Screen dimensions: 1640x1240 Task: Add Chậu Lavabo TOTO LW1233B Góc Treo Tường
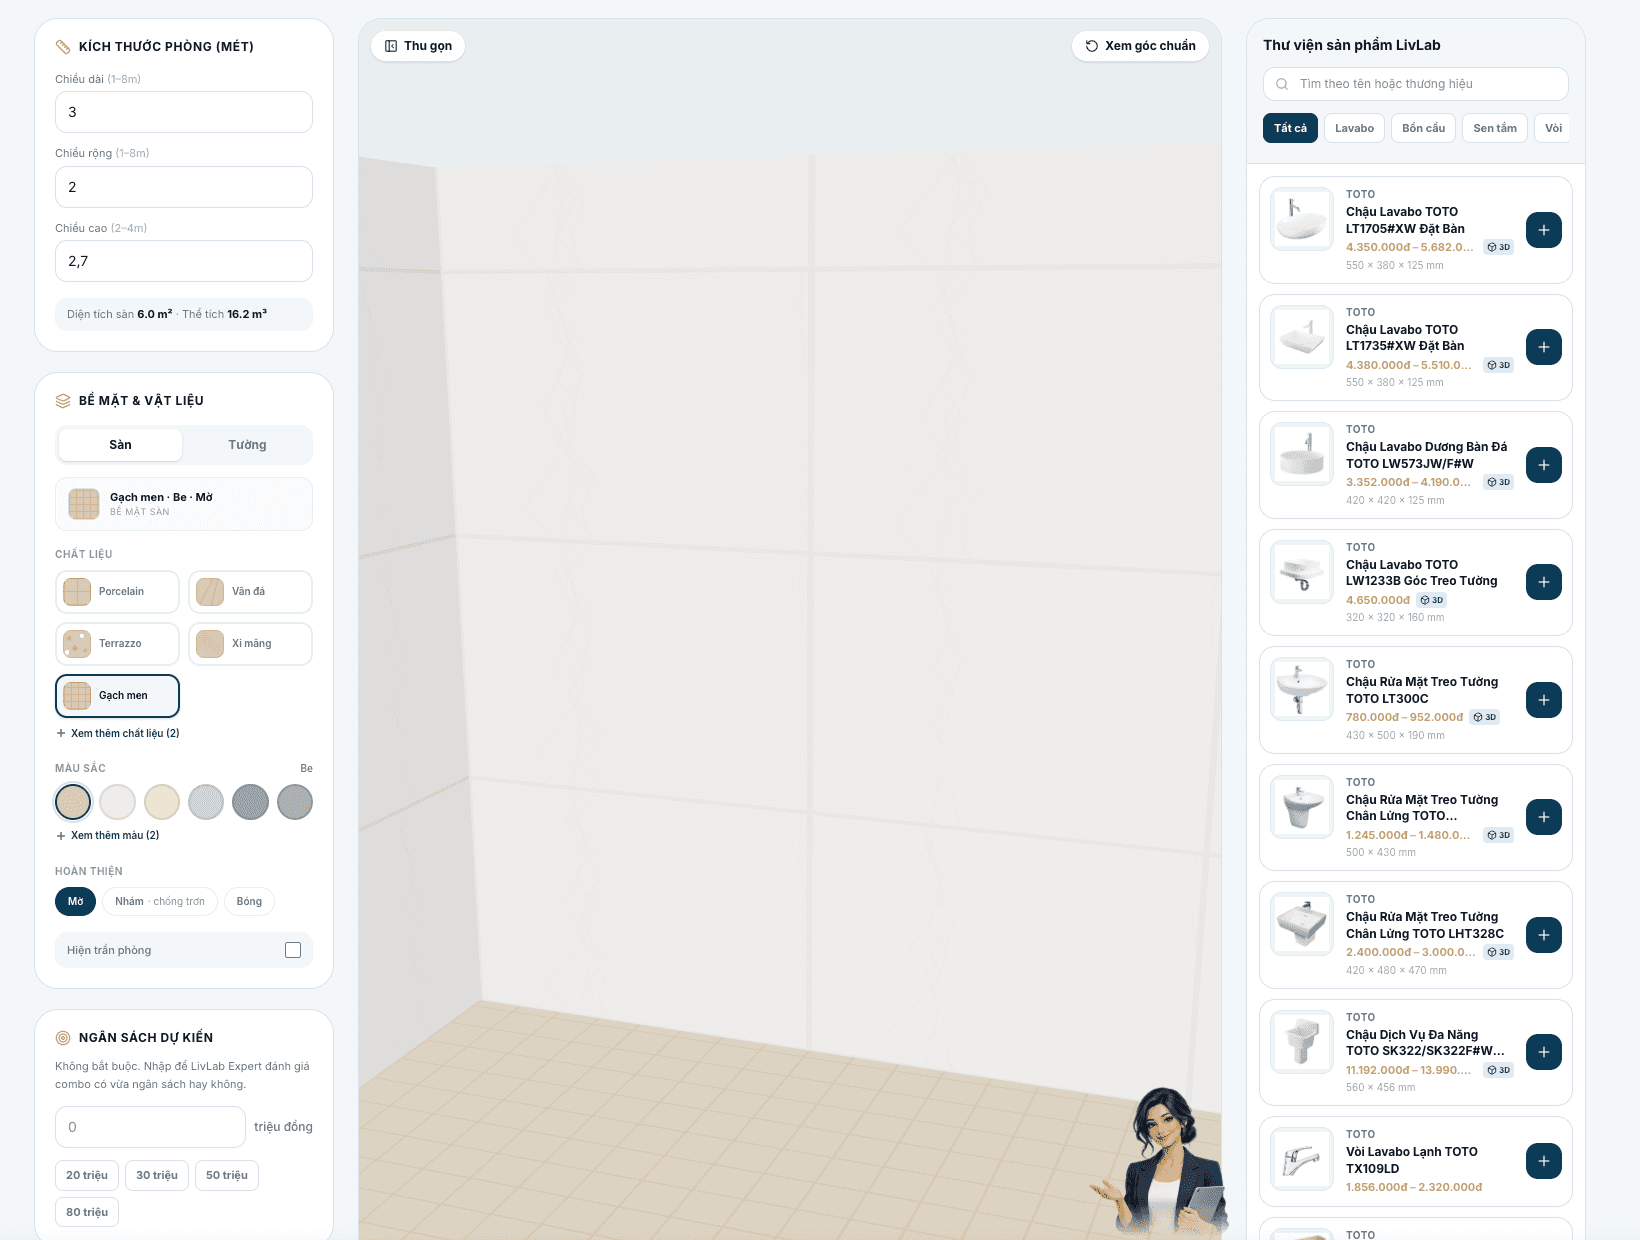tap(1543, 582)
